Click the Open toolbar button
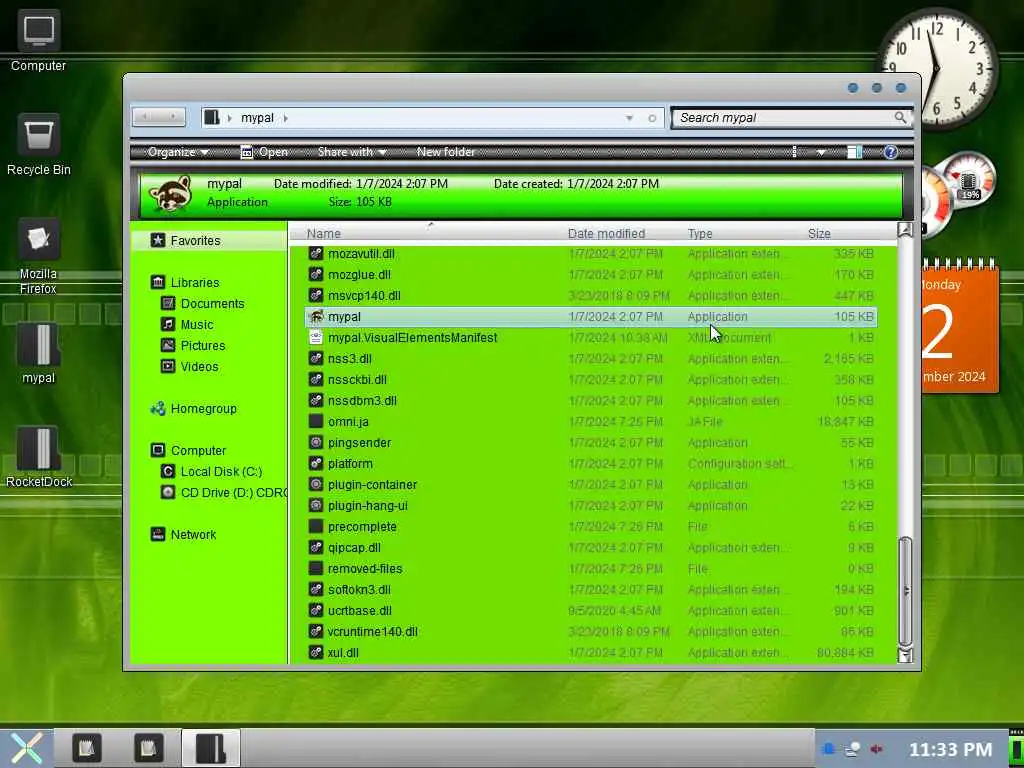This screenshot has width=1024, height=768. (264, 152)
